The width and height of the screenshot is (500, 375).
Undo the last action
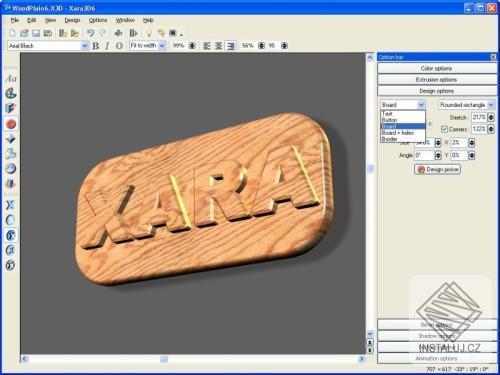90,33
